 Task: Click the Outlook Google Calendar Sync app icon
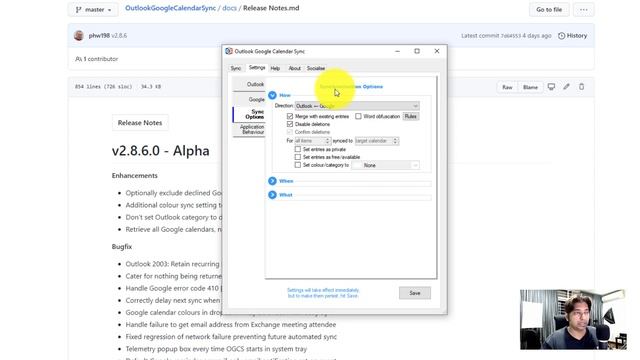[229, 51]
